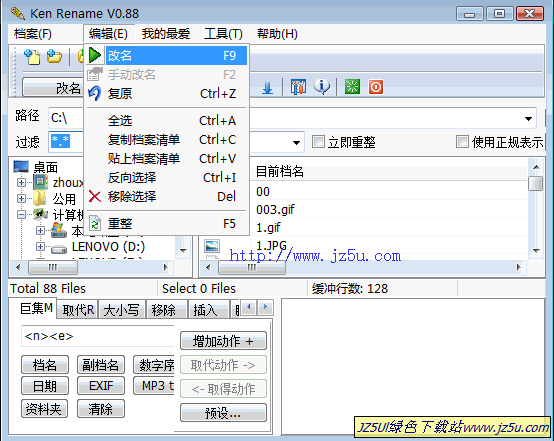
Task: Click the 日期 button
Action: click(45, 386)
